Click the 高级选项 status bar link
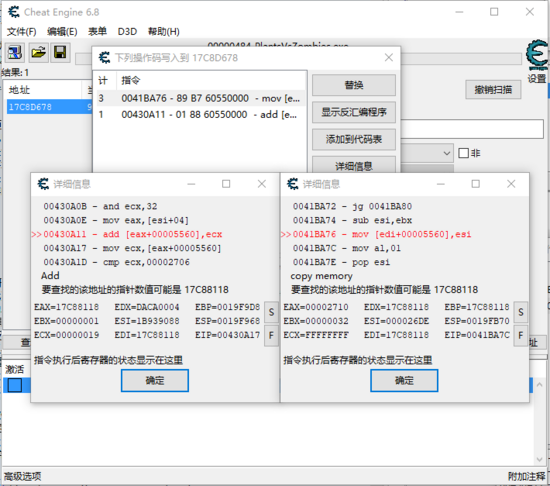Viewport: 550px width, 486px height. point(22,477)
